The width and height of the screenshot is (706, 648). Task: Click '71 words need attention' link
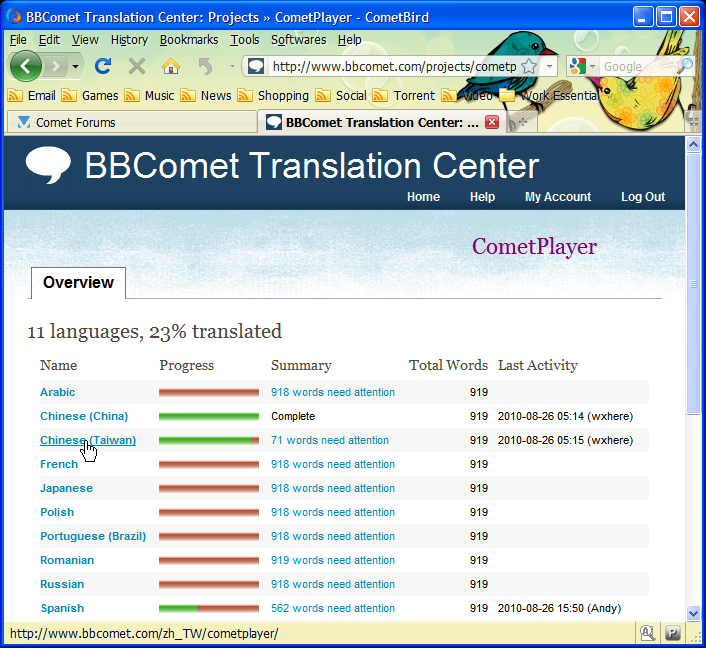click(330, 440)
